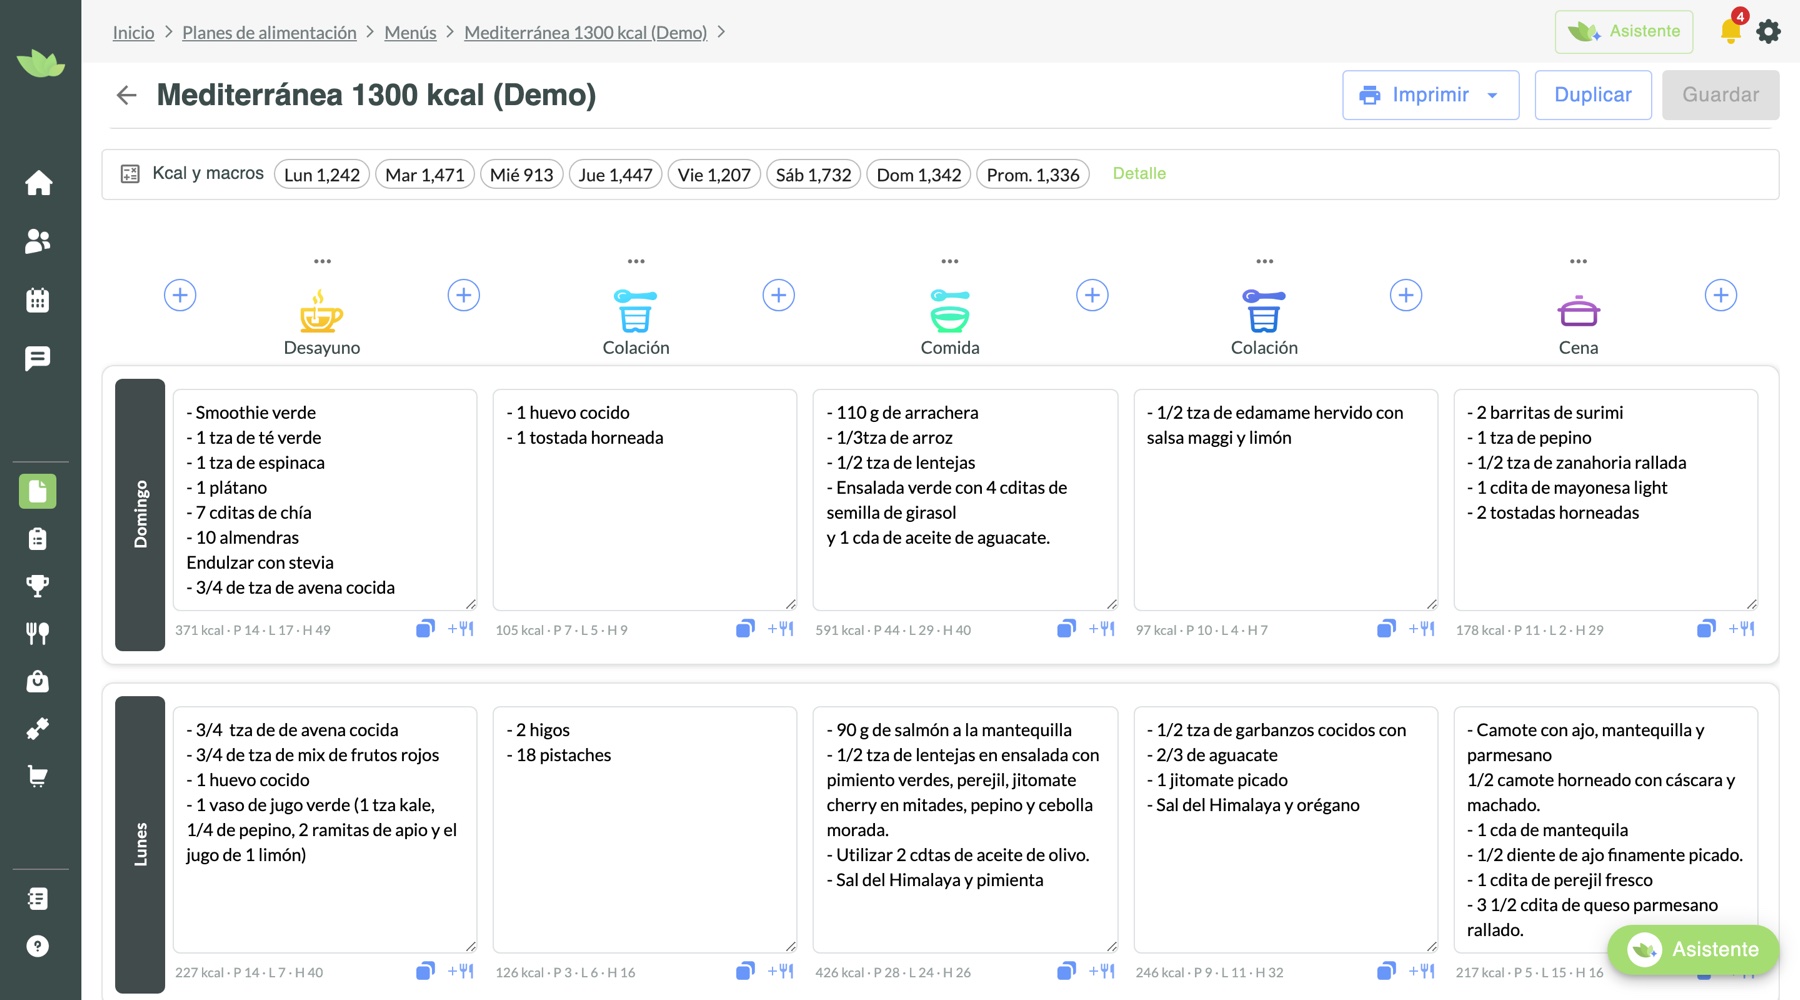Edit the Domingo Desayuno text box
The image size is (1800, 1000).
click(x=325, y=500)
